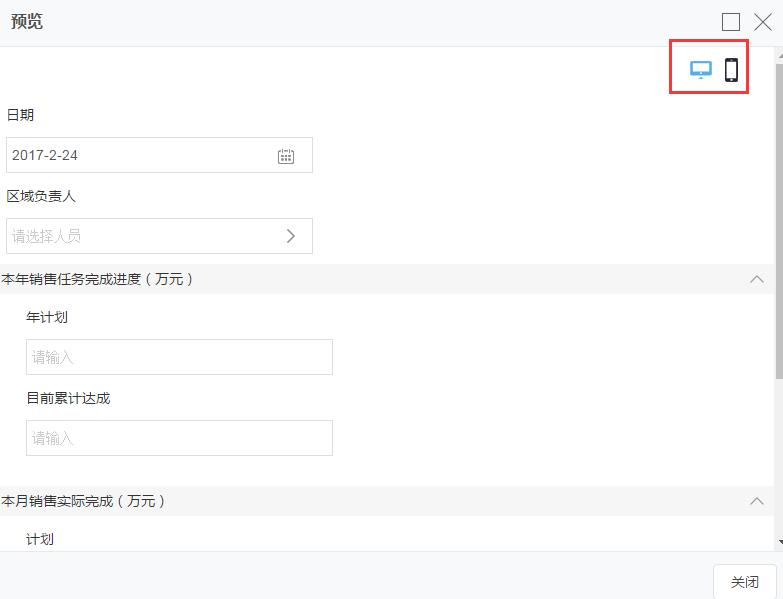Click the 请选择人员 selection field
Screen dimensions: 783x599
(x=140, y=236)
